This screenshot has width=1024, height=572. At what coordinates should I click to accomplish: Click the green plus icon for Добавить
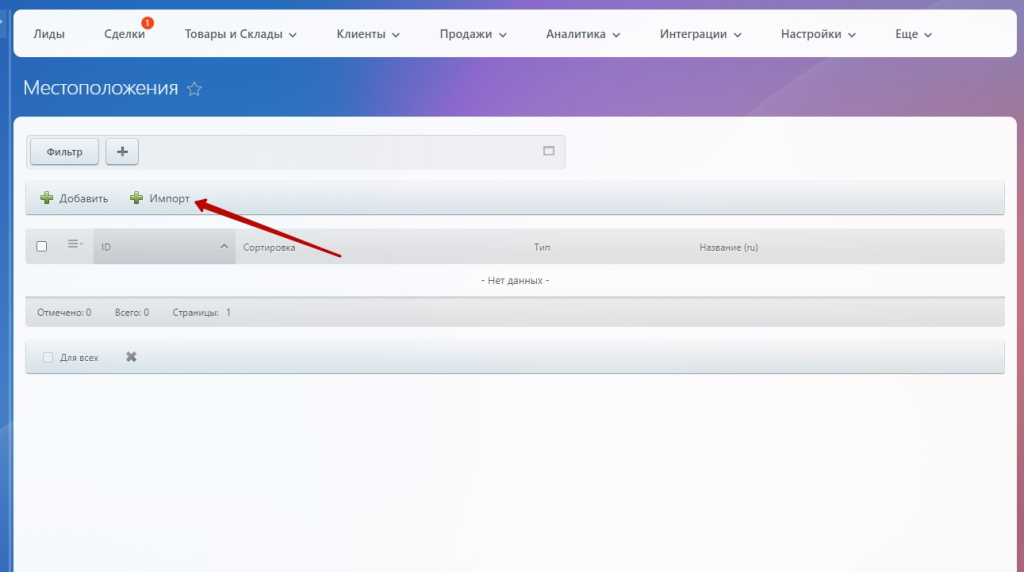tap(46, 198)
